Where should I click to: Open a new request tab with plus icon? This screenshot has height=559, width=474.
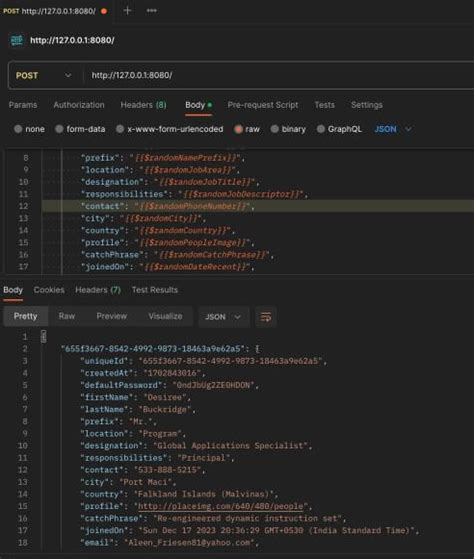[127, 11]
